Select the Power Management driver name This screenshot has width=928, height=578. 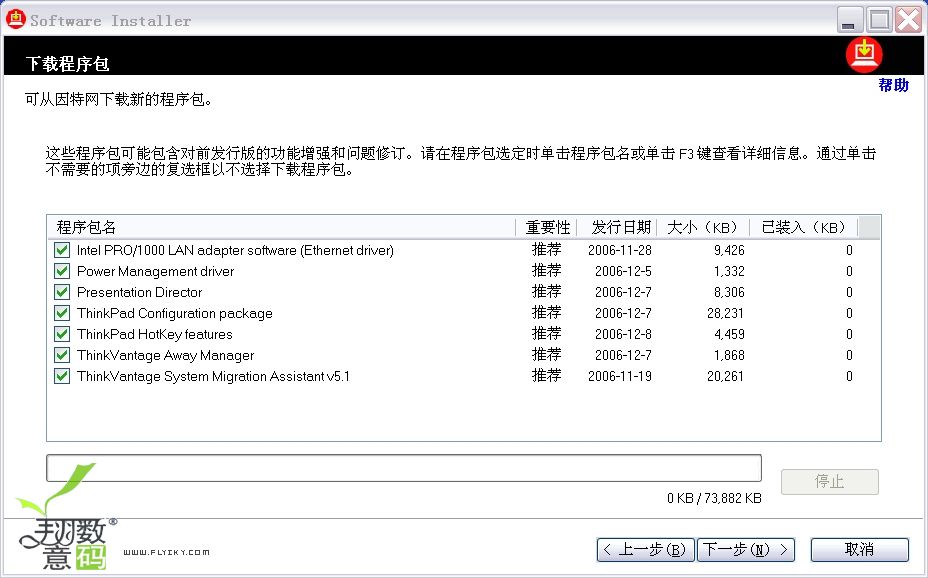156,272
